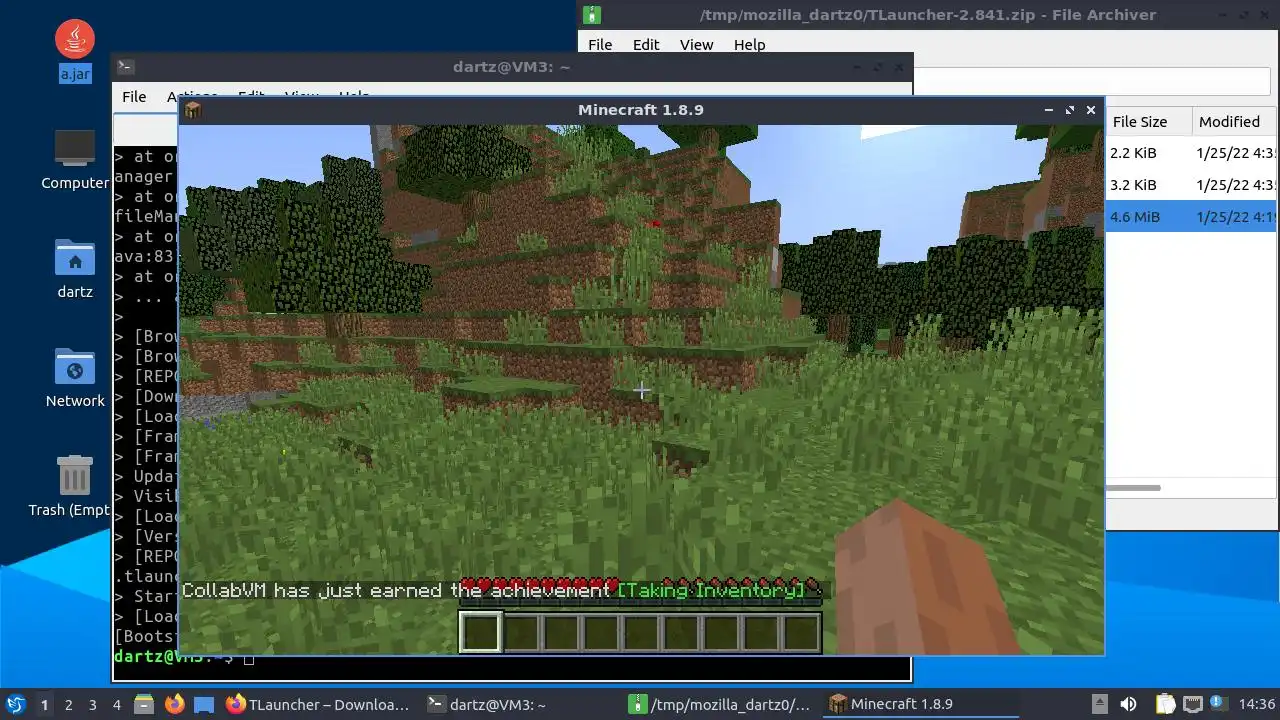Click the 14:36 clock in the taskbar
Image resolution: width=1280 pixels, height=720 pixels.
tap(1257, 704)
